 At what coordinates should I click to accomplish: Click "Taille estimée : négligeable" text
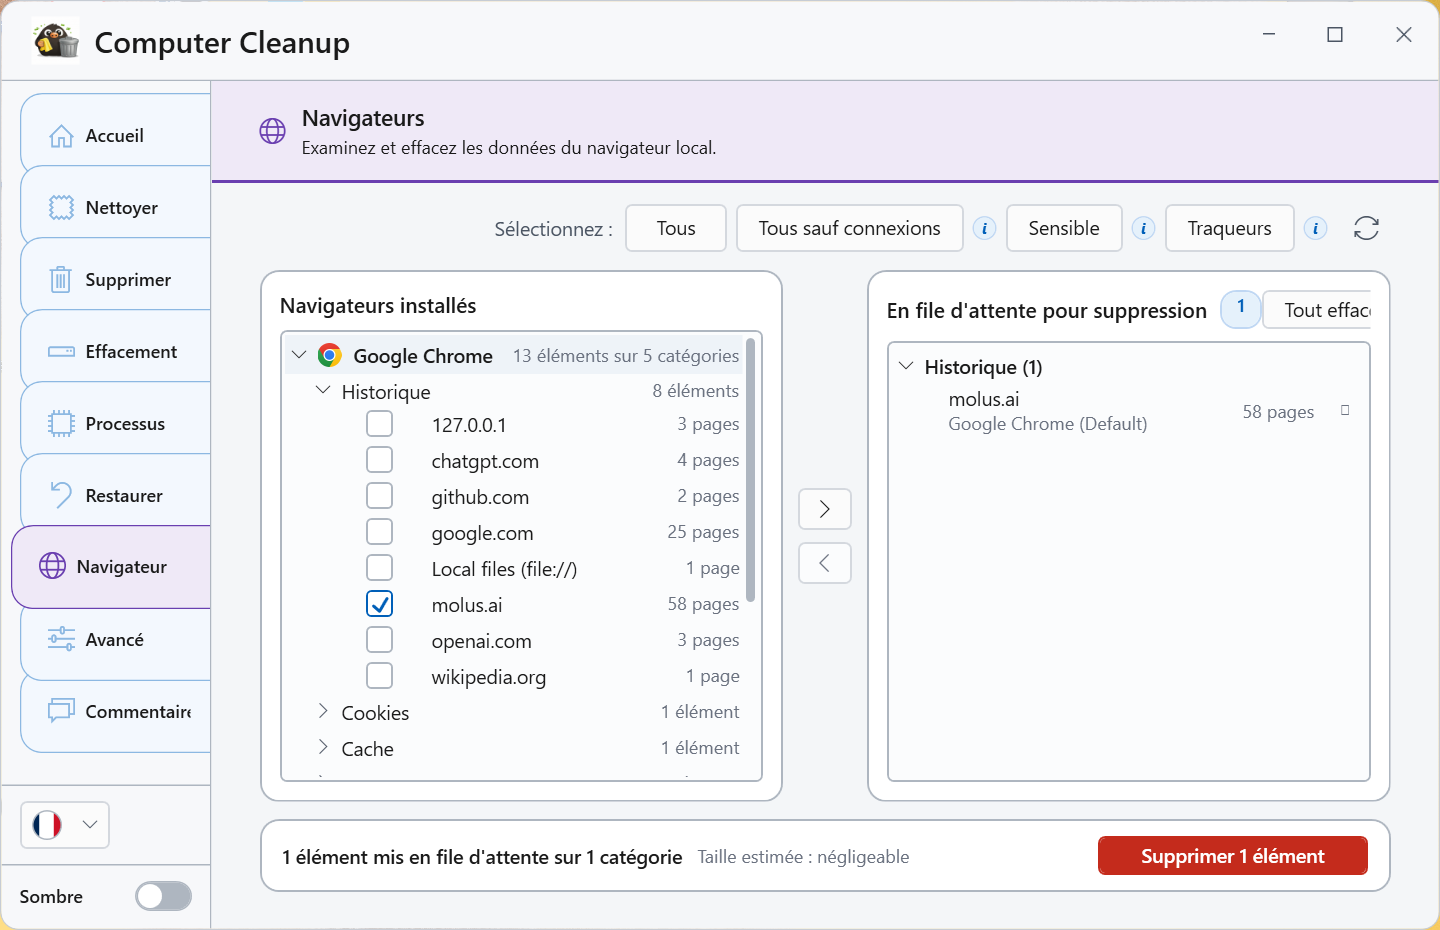pyautogui.click(x=804, y=857)
